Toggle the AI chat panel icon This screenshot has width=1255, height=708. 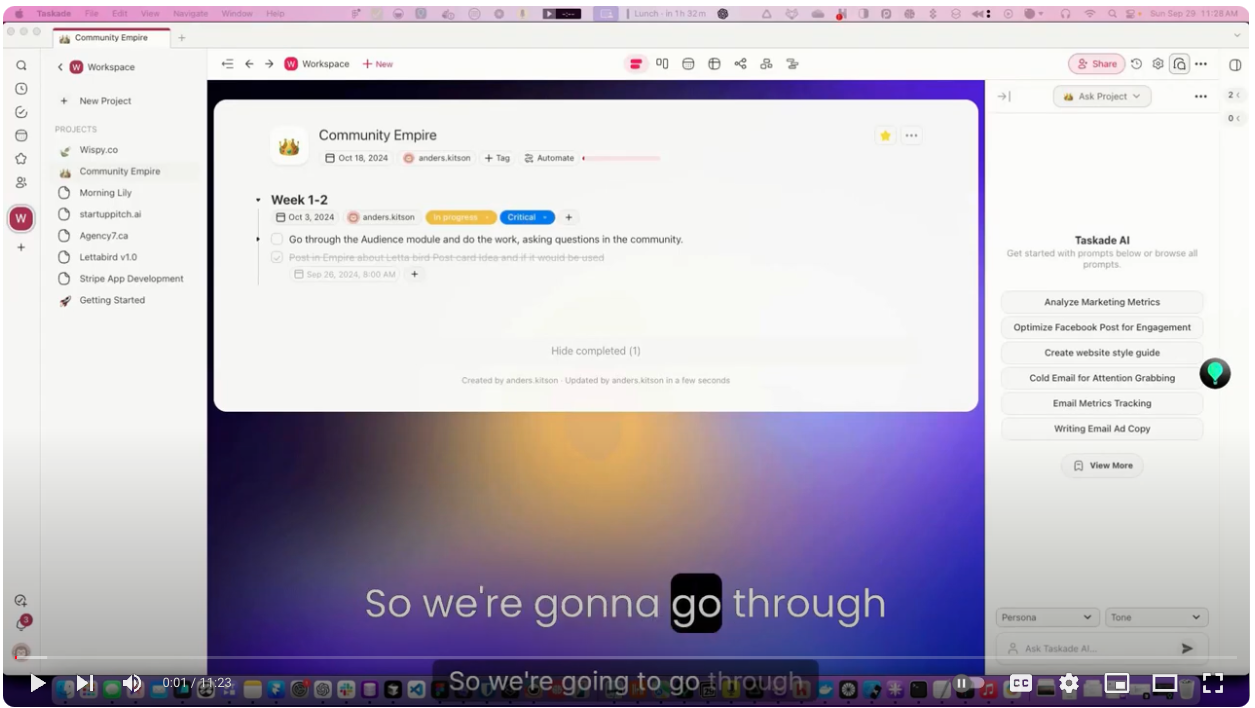tap(1180, 64)
